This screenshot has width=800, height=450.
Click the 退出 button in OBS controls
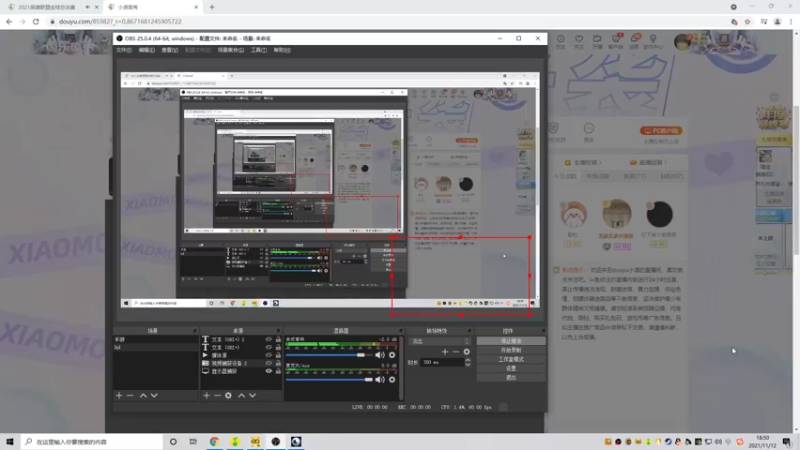click(x=511, y=378)
